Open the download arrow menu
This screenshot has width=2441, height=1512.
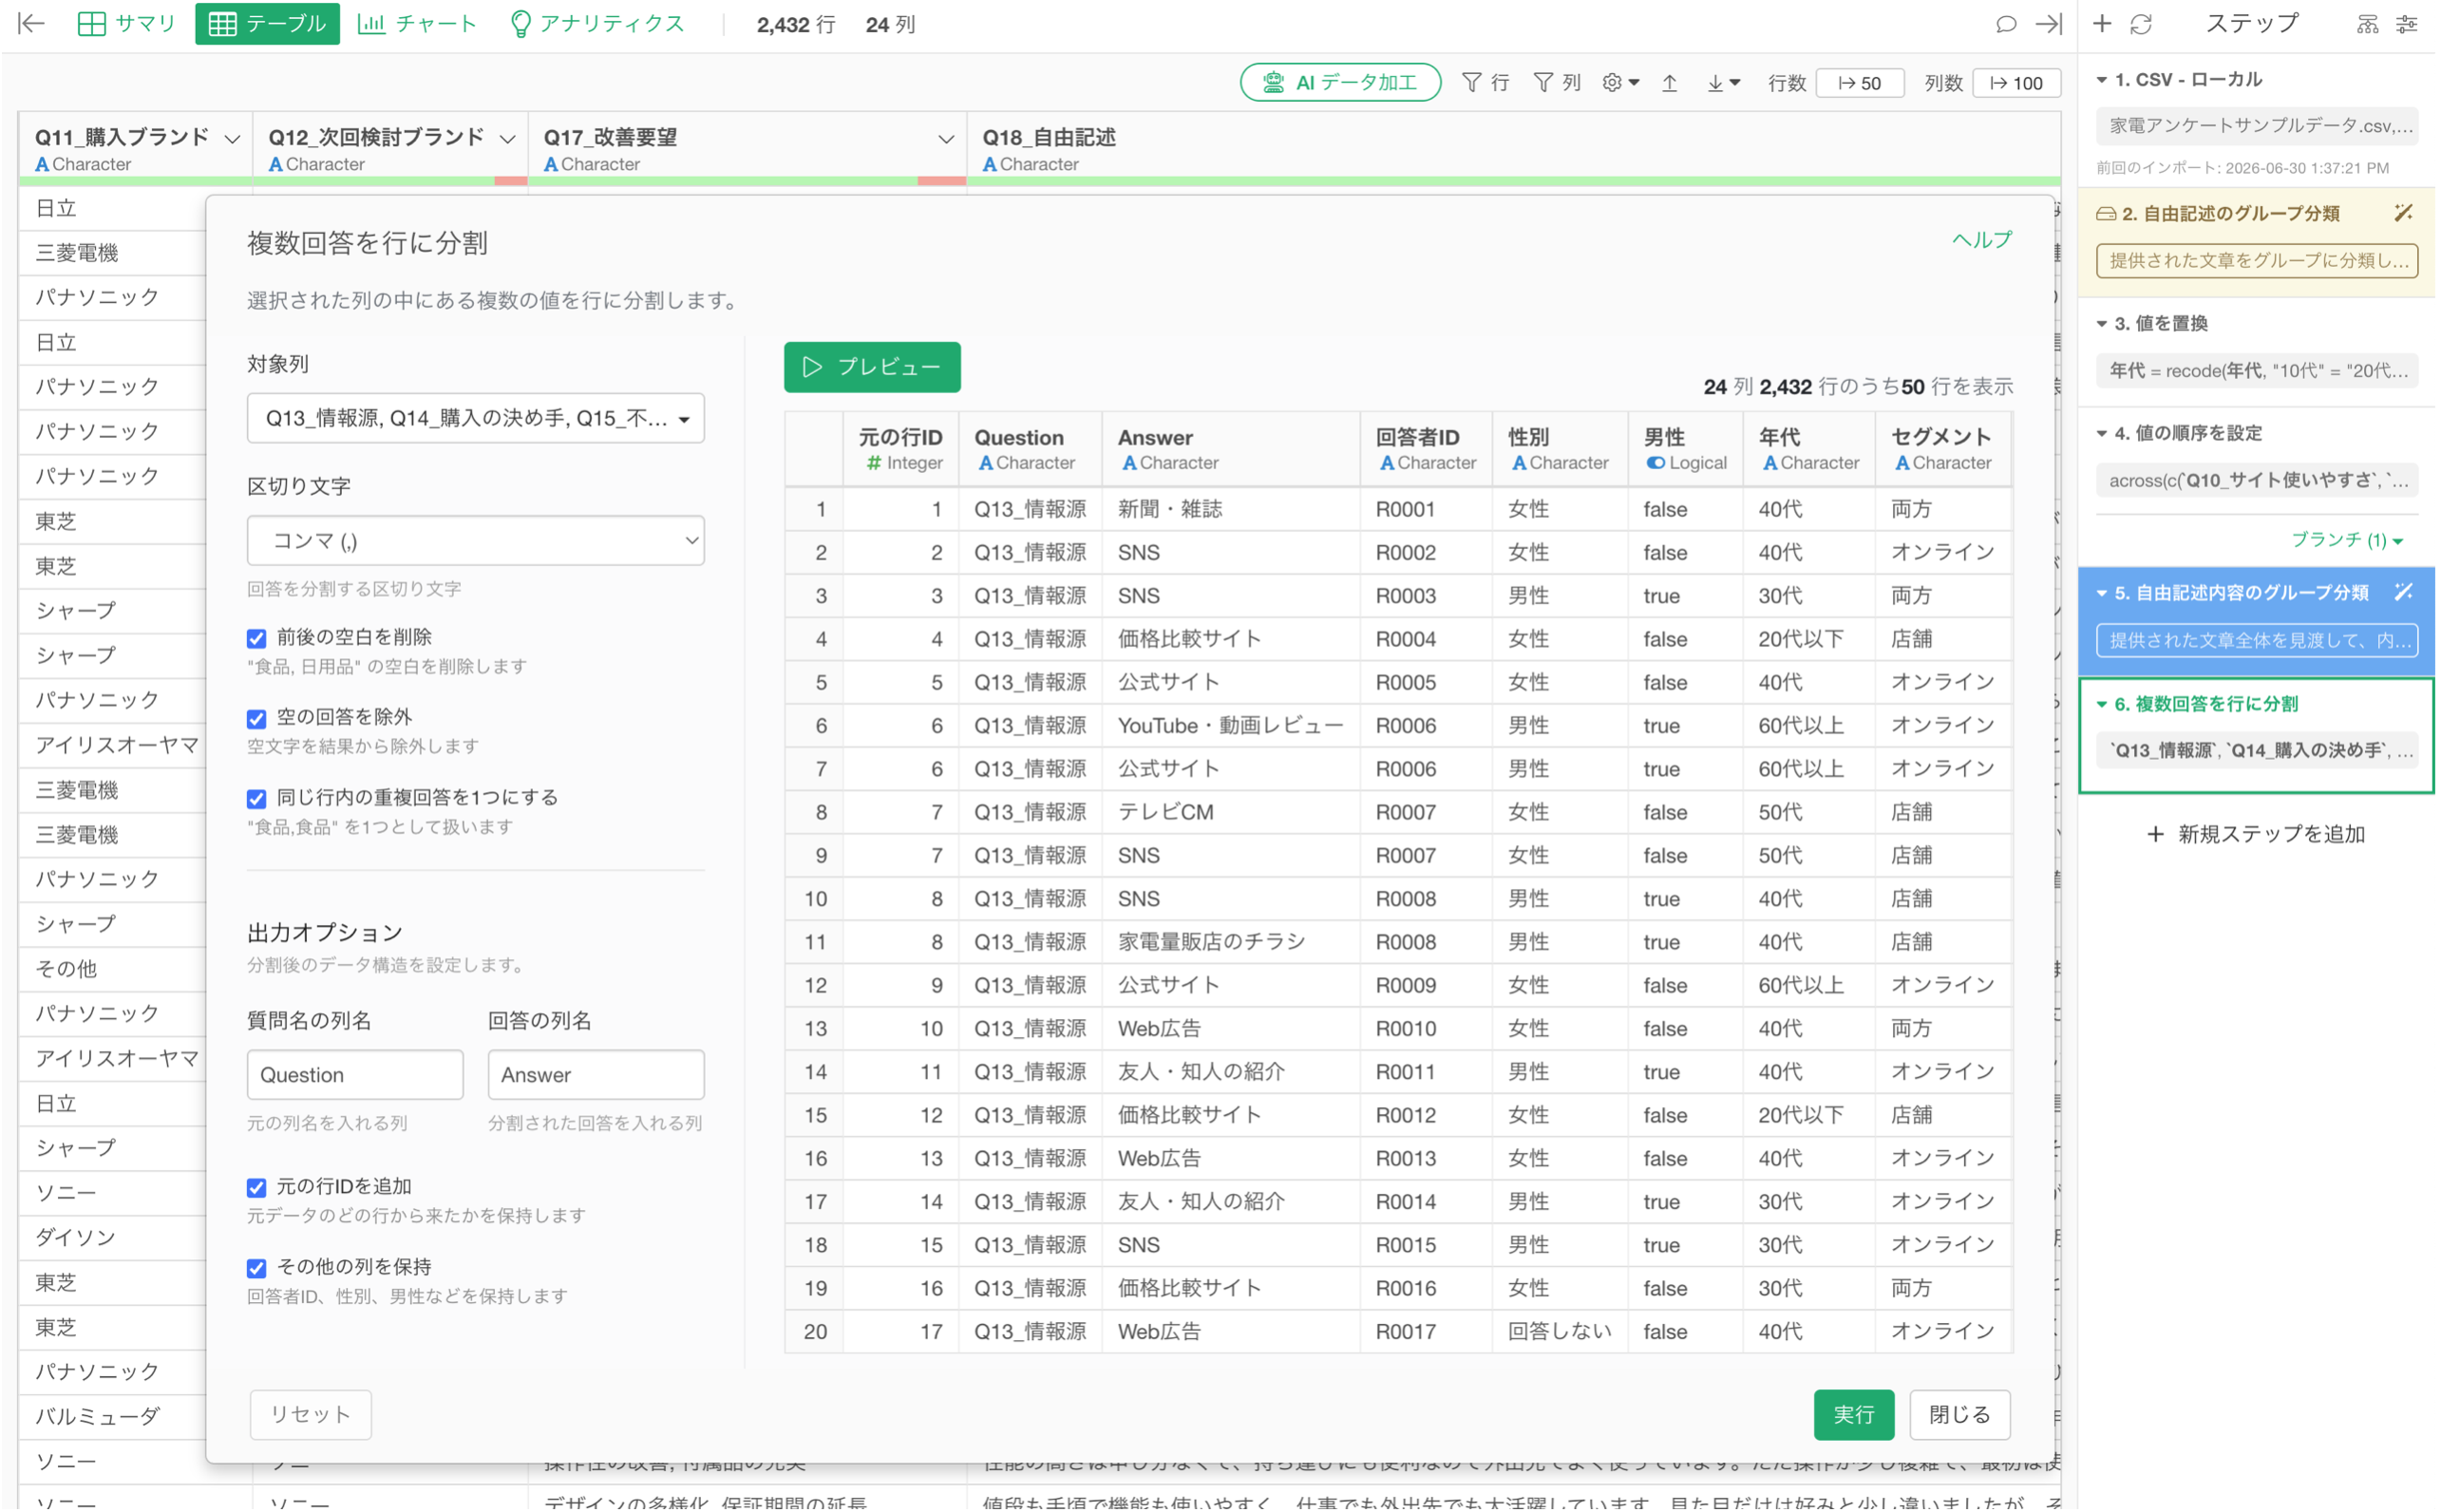point(1723,83)
